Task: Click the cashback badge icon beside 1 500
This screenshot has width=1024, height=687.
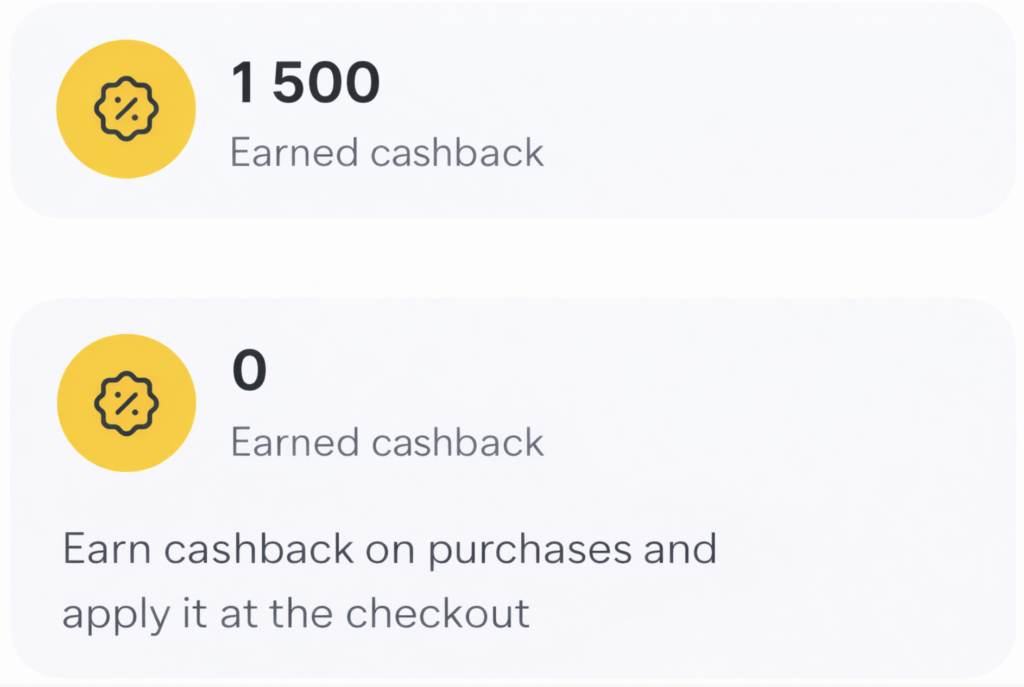Action: click(x=125, y=109)
